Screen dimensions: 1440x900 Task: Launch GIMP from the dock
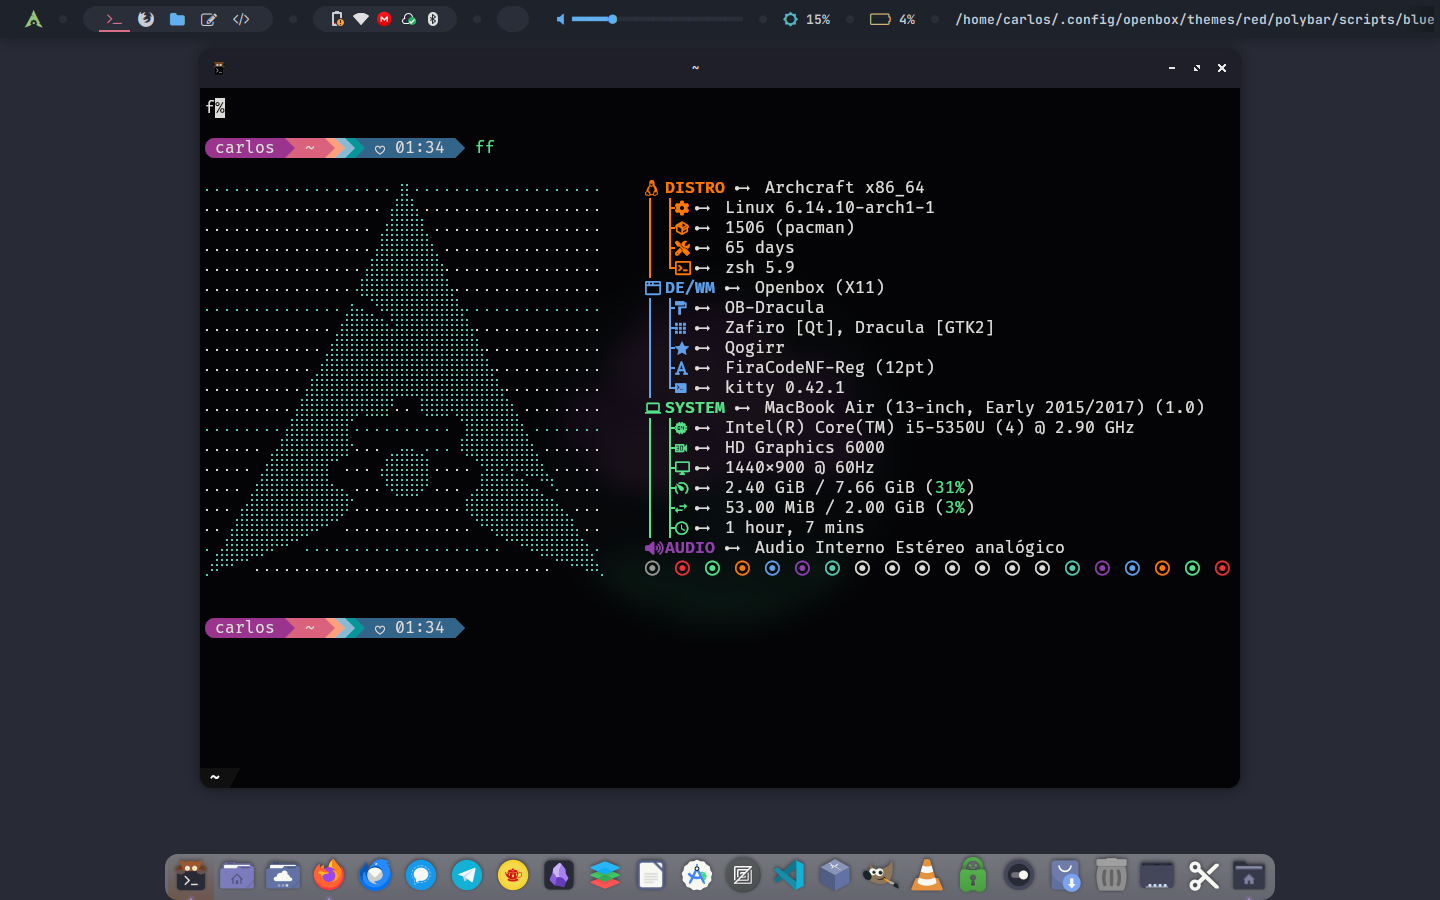[x=881, y=876]
